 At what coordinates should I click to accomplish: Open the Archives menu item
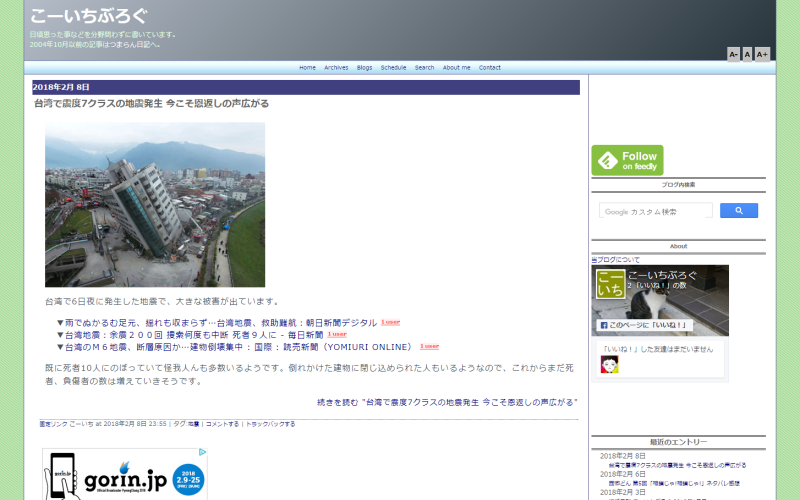pos(336,67)
